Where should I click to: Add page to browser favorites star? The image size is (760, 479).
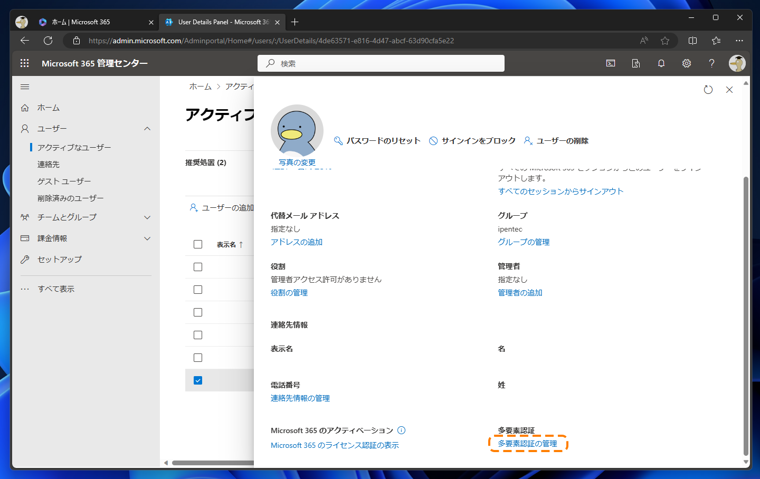point(665,41)
